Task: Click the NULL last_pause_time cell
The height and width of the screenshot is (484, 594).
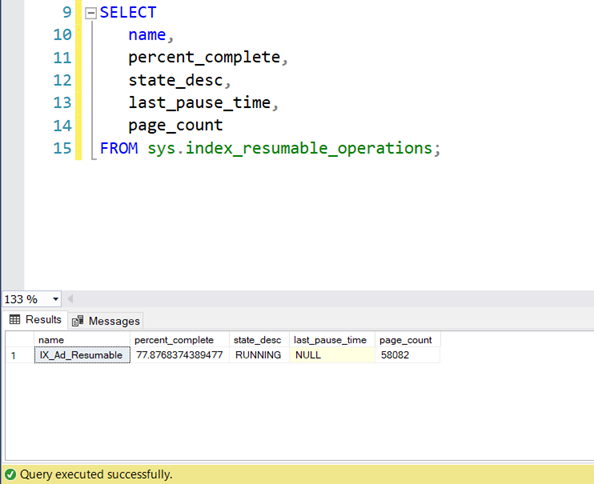Action: [x=332, y=355]
